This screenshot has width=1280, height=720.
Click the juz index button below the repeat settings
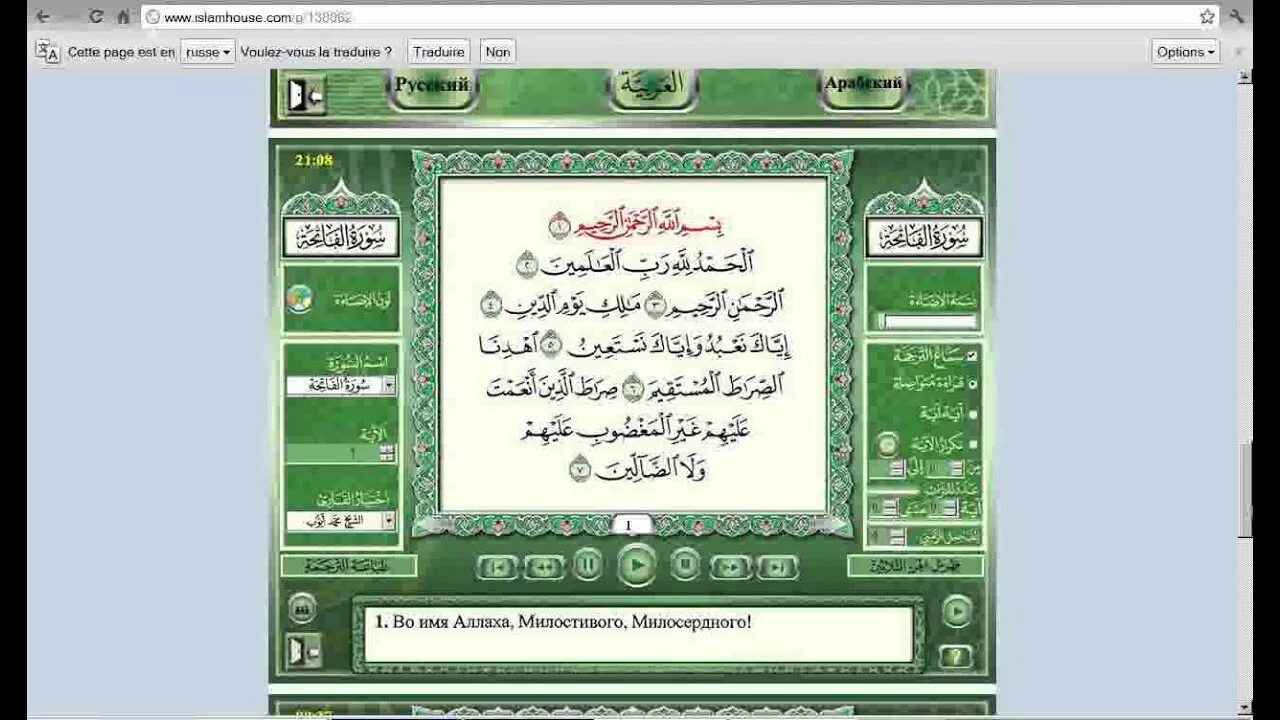pyautogui.click(x=914, y=566)
